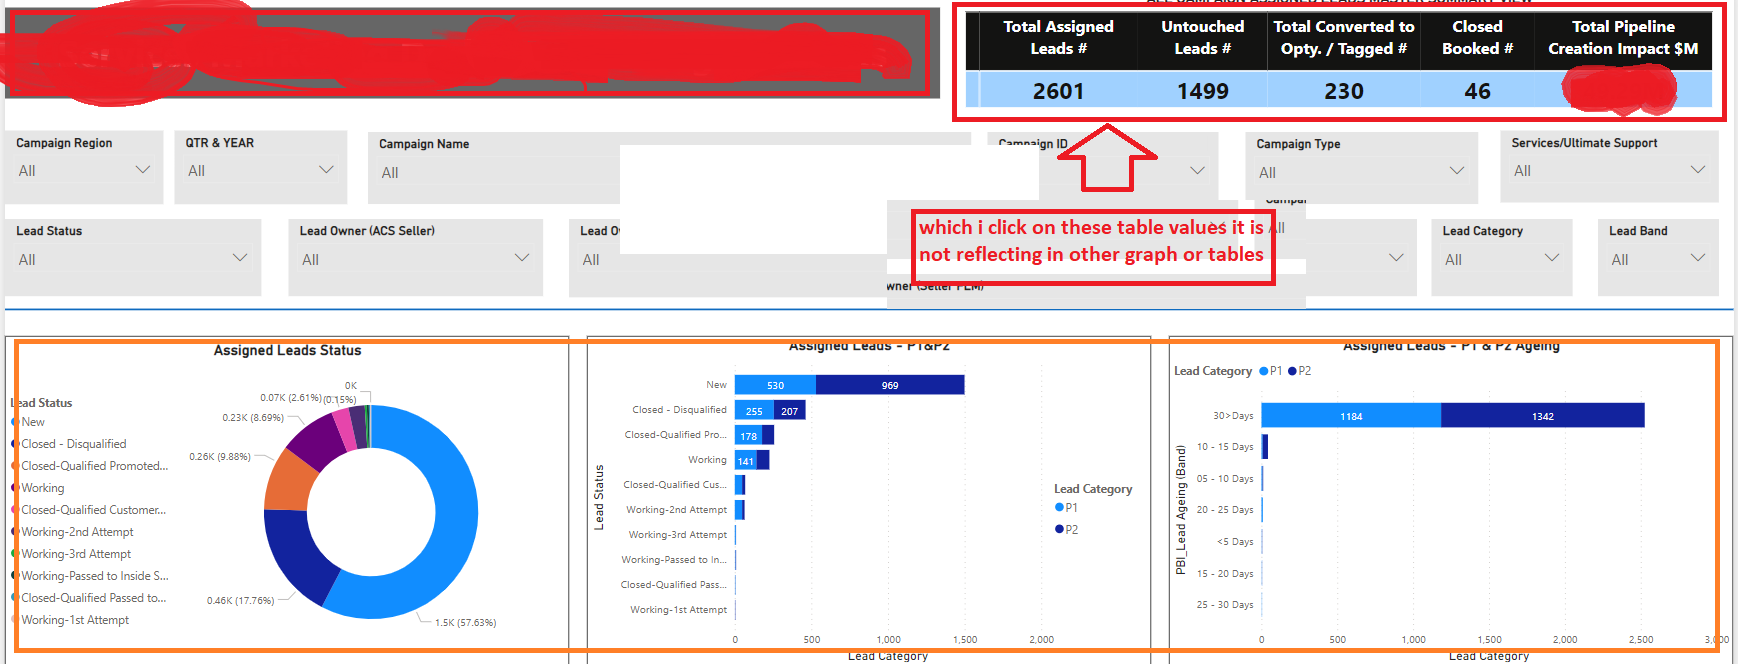Click the 30>Days axis label
1738x664 pixels.
[x=1233, y=416]
